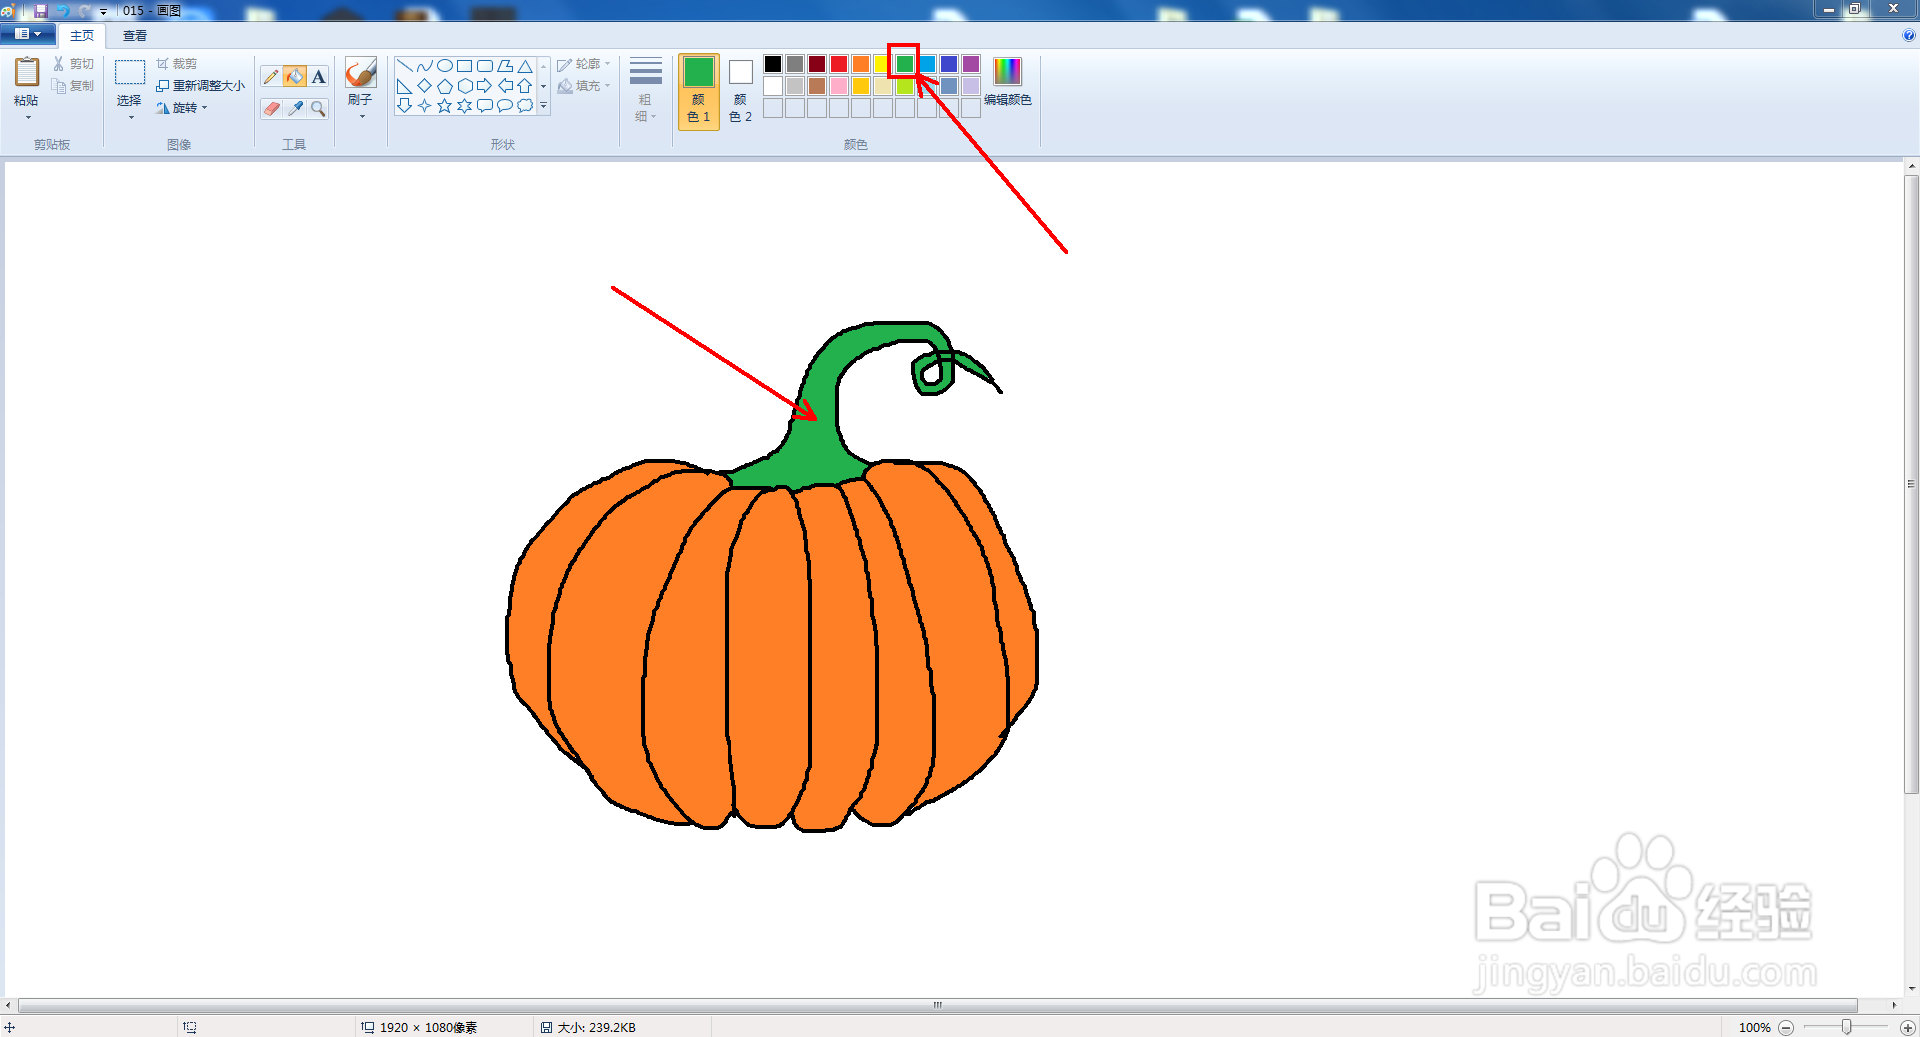Screen dimensions: 1920x1037
Task: Click the Crop (裁剪) button
Action: point(177,64)
